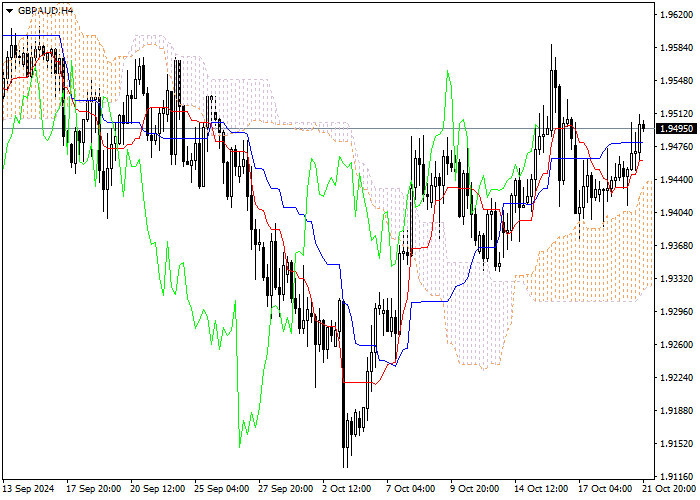
Task: Click the 1.91160 price axis label
Action: 677,476
